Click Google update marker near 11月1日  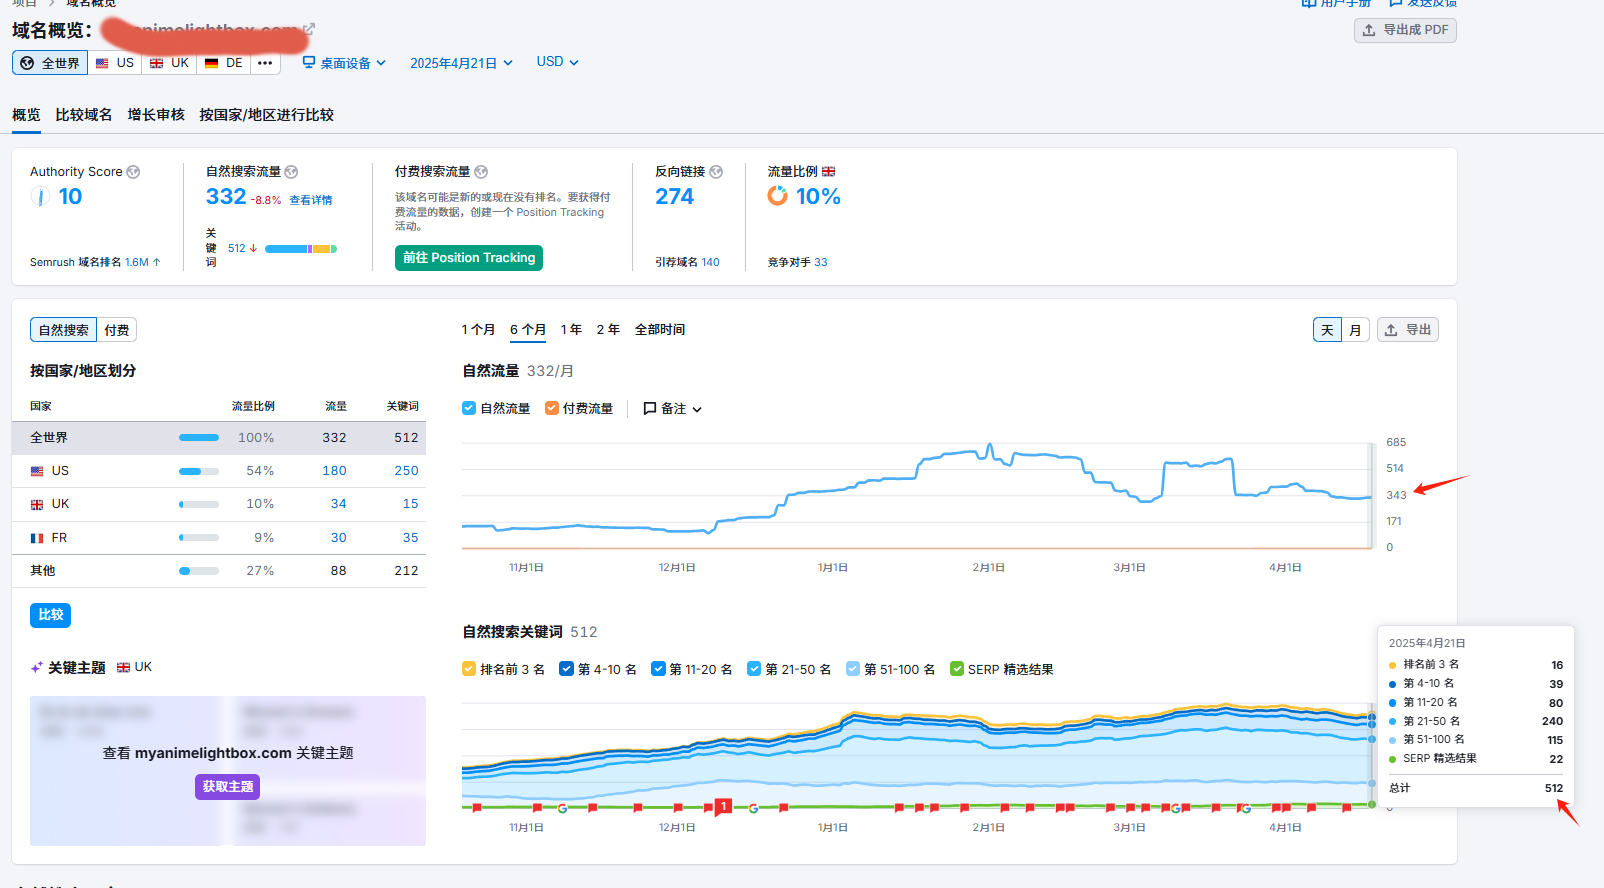click(563, 808)
